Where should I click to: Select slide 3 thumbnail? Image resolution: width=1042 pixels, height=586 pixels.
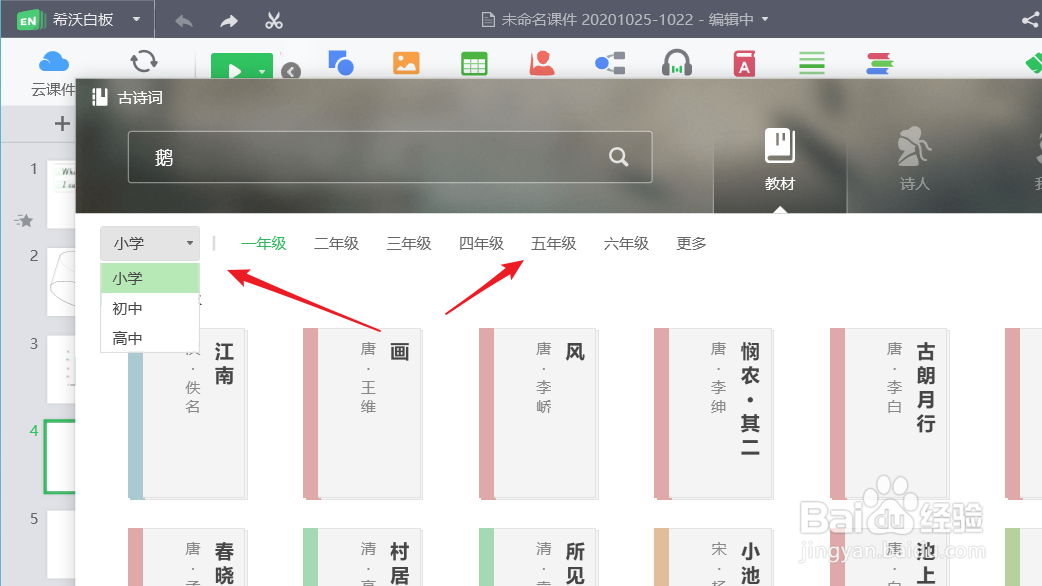tap(60, 369)
